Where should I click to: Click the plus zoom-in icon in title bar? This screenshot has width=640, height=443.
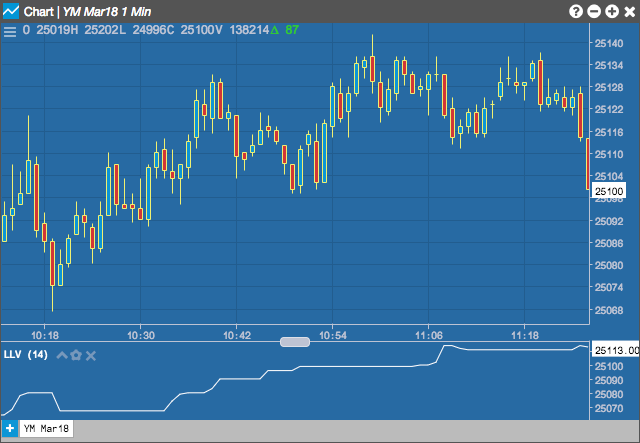(611, 11)
